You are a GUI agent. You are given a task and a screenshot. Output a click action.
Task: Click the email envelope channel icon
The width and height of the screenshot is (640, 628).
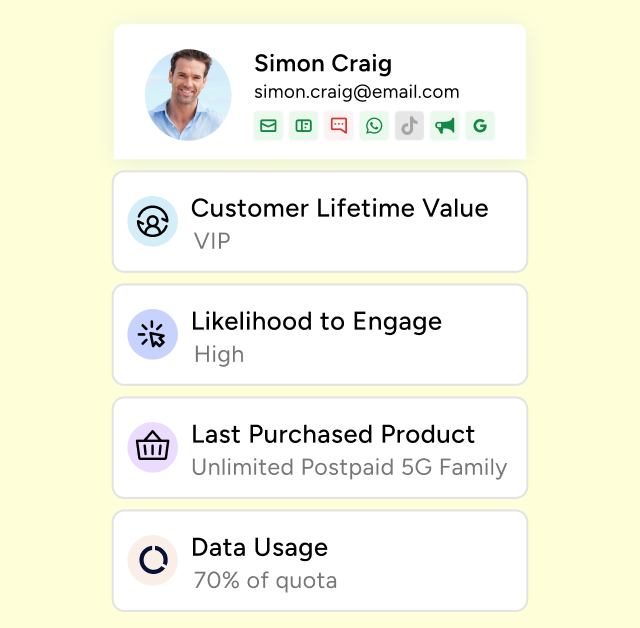[x=268, y=126]
